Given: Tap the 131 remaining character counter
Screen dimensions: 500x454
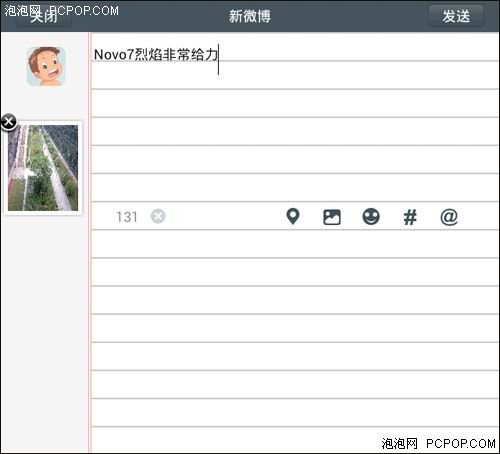Looking at the screenshot, I should pyautogui.click(x=127, y=217).
